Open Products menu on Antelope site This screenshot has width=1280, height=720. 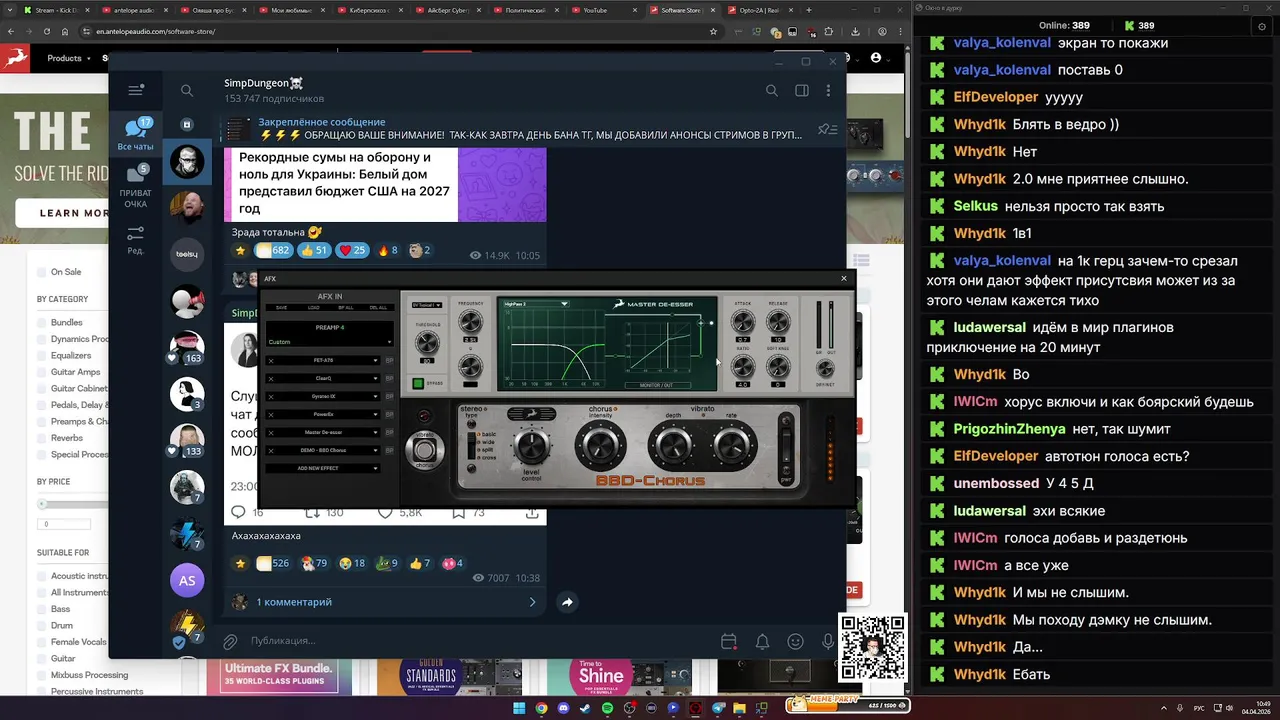tap(68, 58)
